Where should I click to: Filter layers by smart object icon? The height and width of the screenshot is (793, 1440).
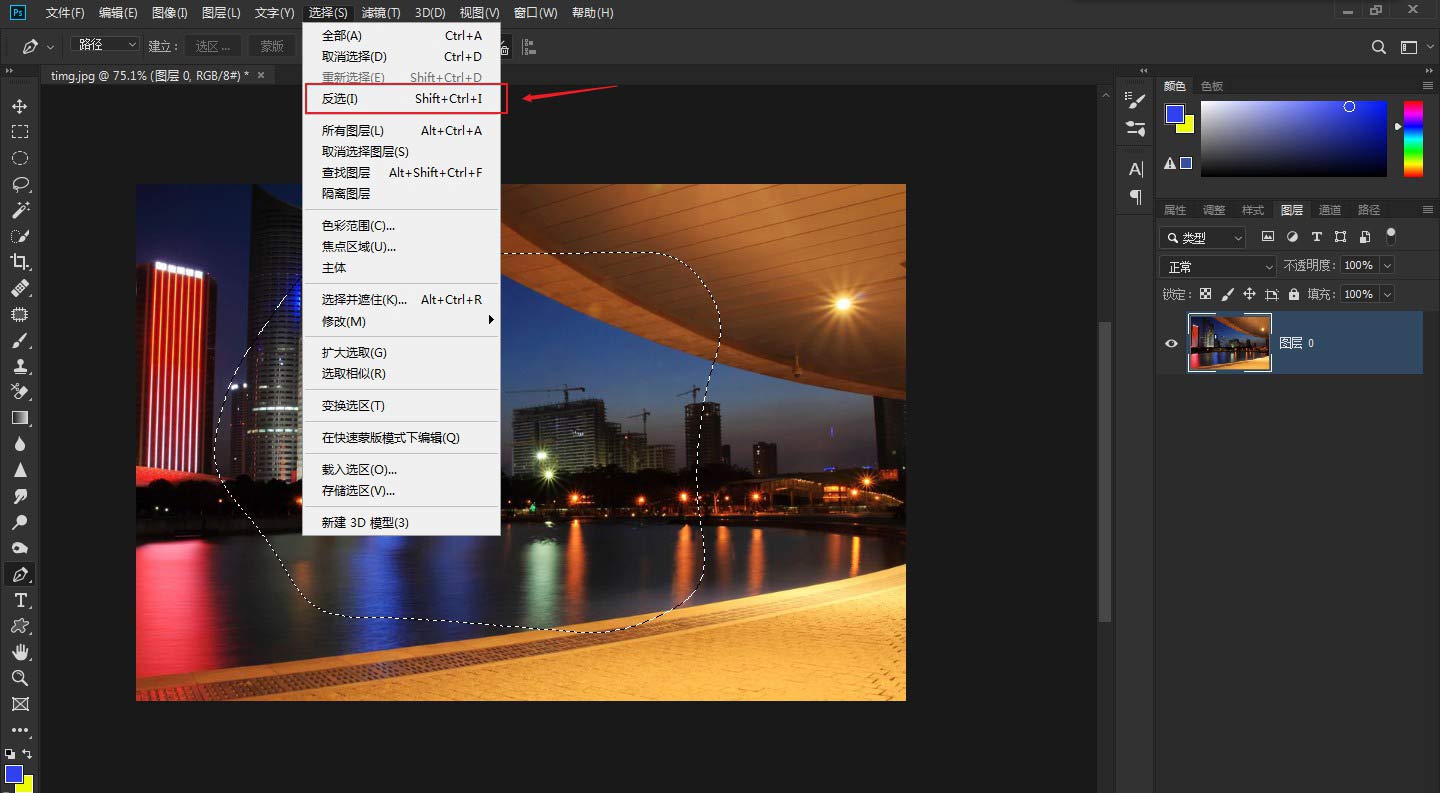pos(1365,237)
